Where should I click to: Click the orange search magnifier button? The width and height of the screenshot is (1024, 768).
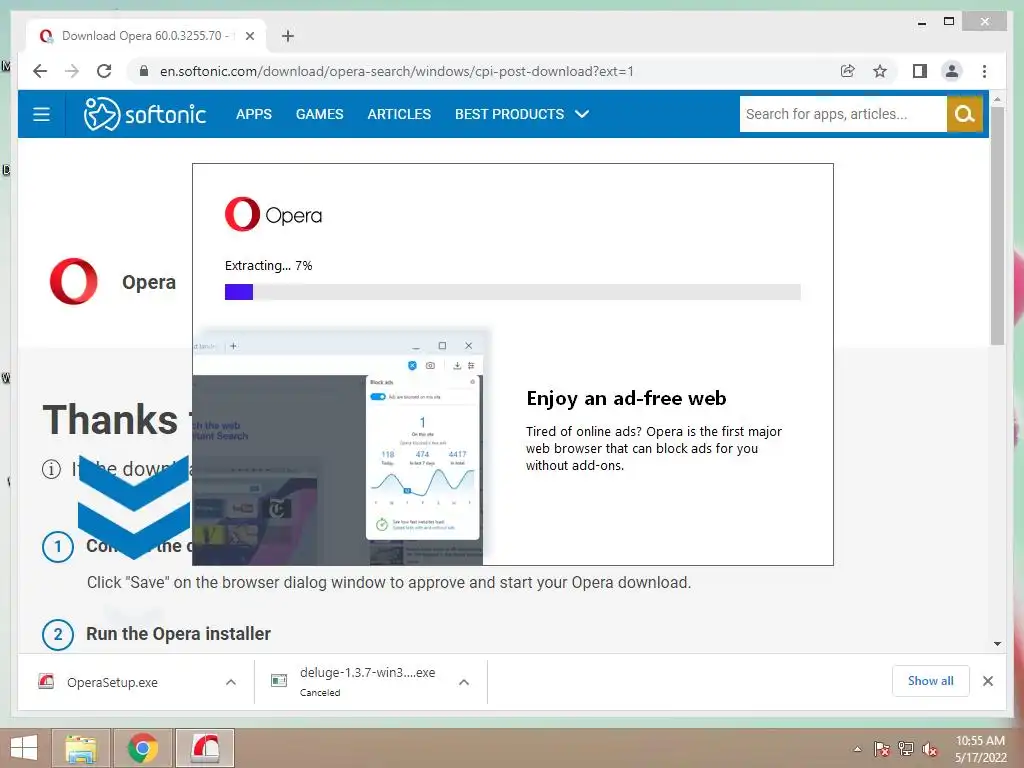[x=965, y=114]
